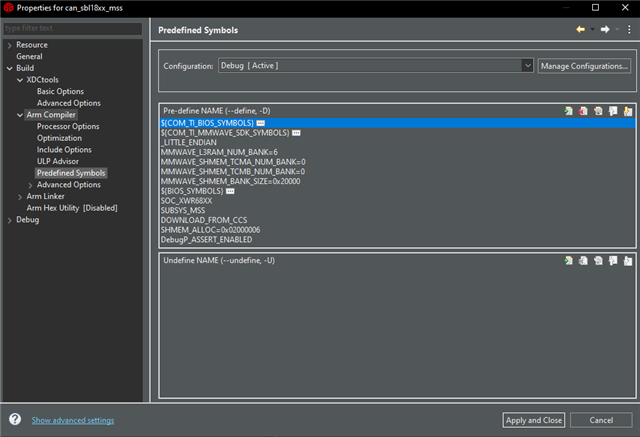The width and height of the screenshot is (640, 437).
Task: Select Predefined Symbols tree item
Action: point(71,173)
